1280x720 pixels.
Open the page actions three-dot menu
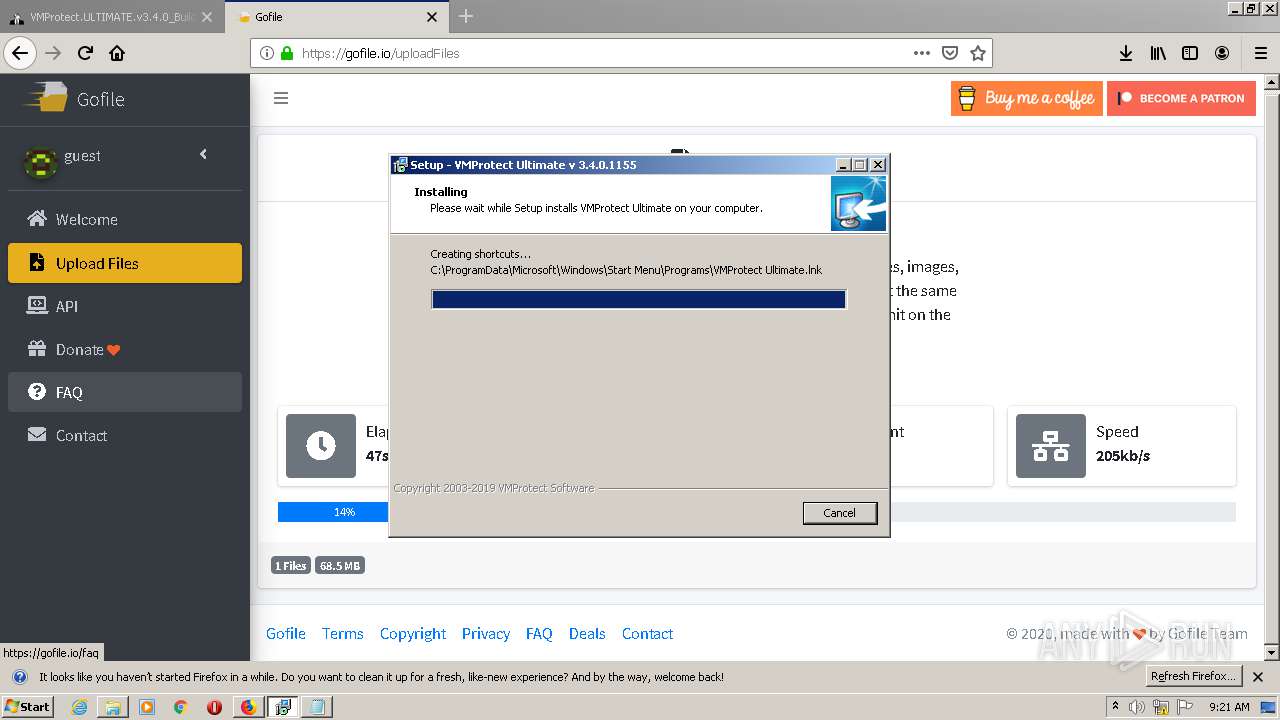point(922,53)
